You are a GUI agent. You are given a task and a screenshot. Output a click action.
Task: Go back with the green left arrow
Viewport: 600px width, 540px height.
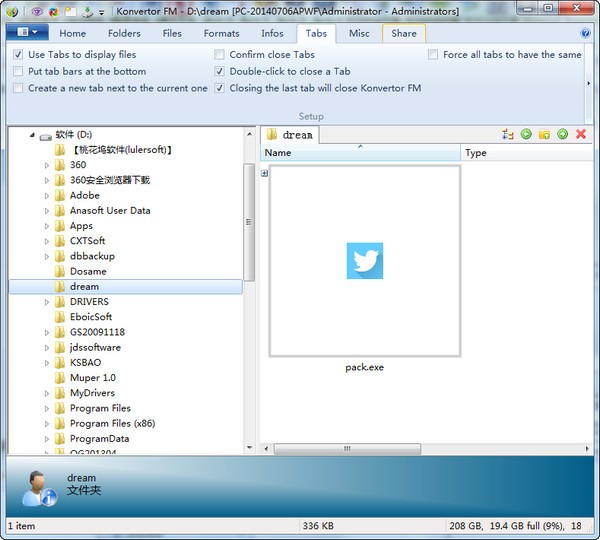pos(526,134)
